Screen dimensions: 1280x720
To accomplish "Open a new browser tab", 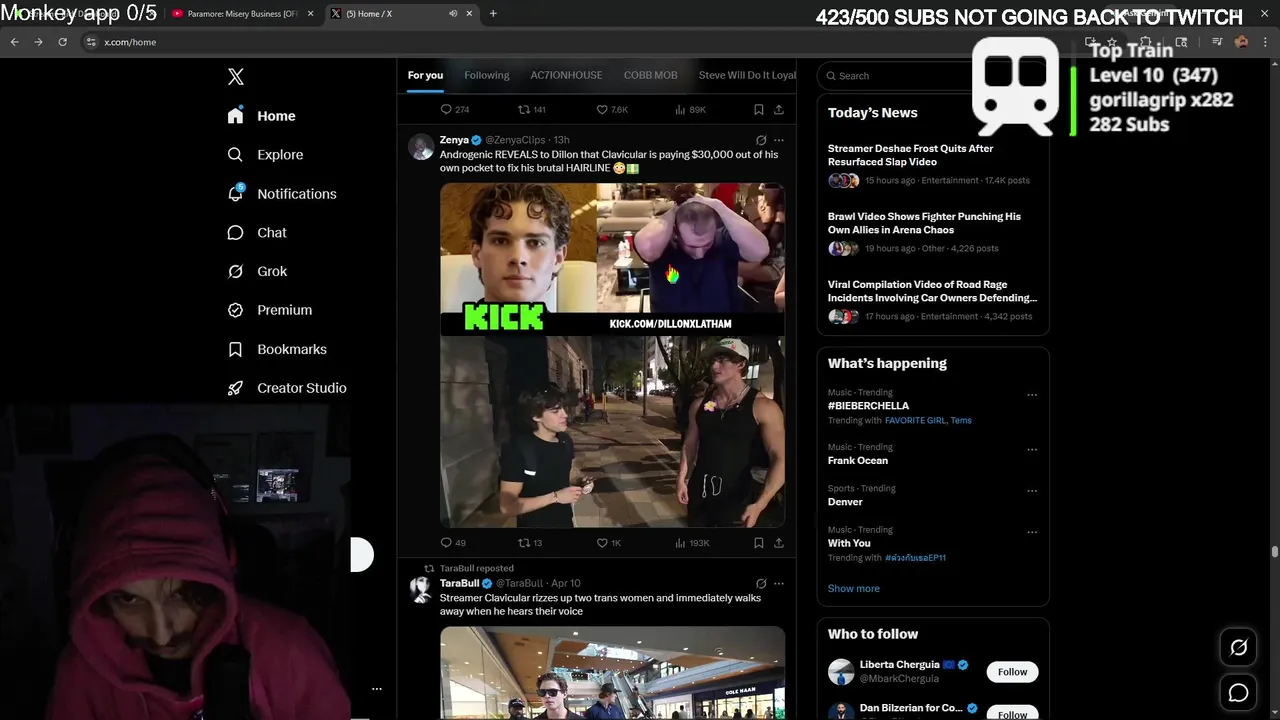I will [x=493, y=13].
